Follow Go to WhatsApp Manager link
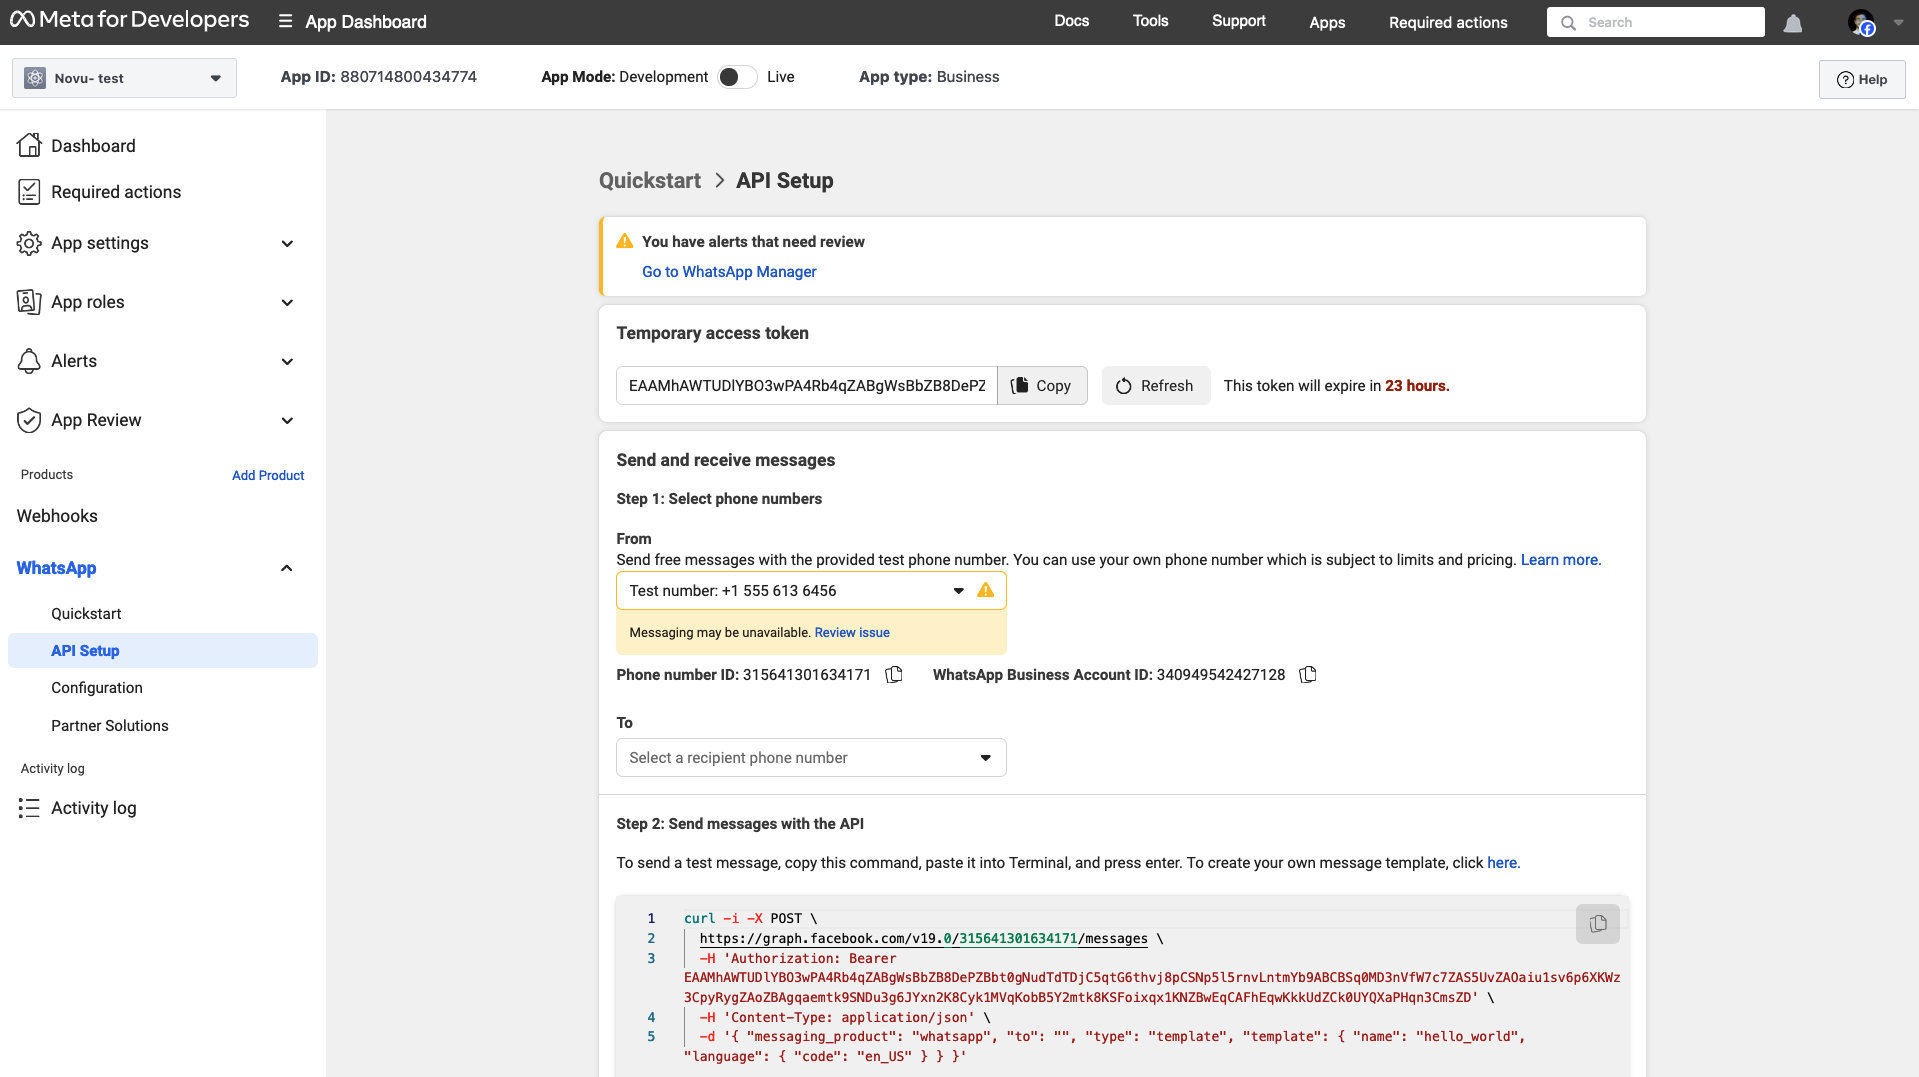This screenshot has width=1919, height=1077. [729, 272]
